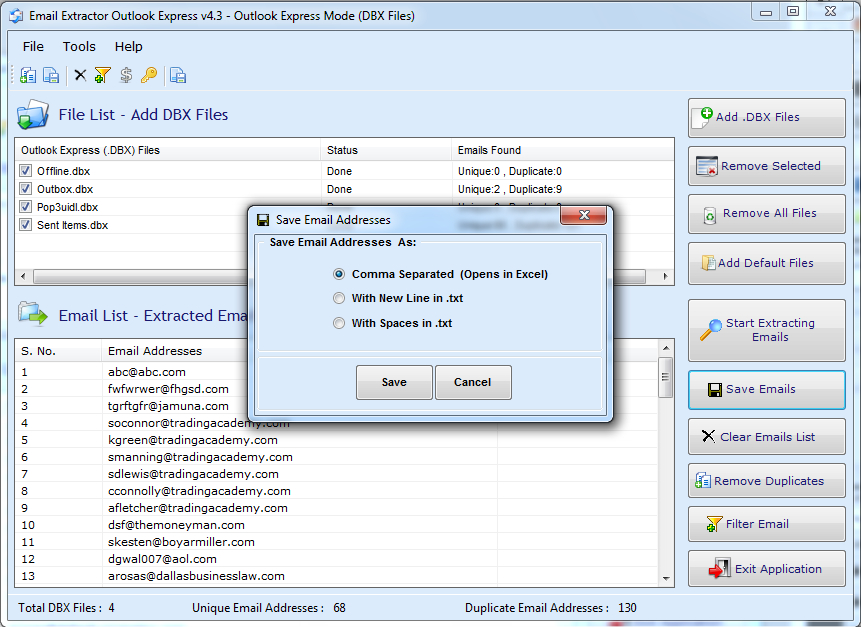The width and height of the screenshot is (861, 627).
Task: Click the S. No. column header
Action: pos(58,351)
